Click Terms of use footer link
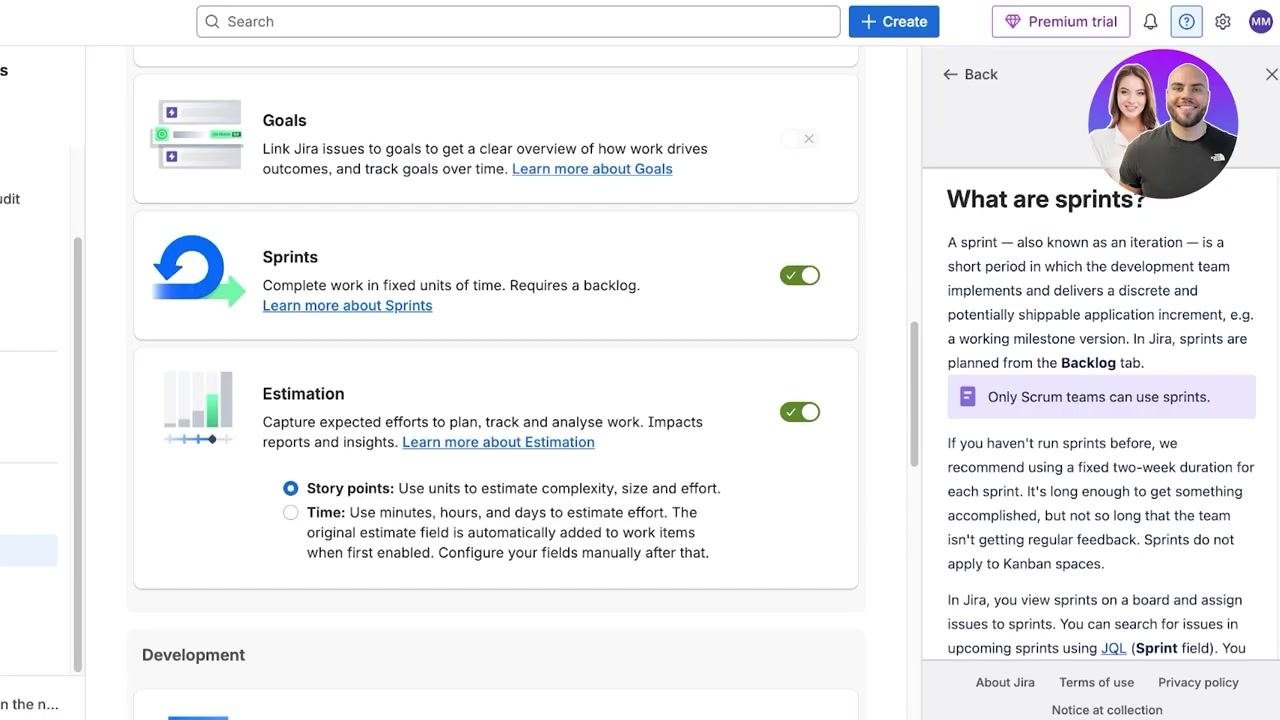 (x=1096, y=682)
